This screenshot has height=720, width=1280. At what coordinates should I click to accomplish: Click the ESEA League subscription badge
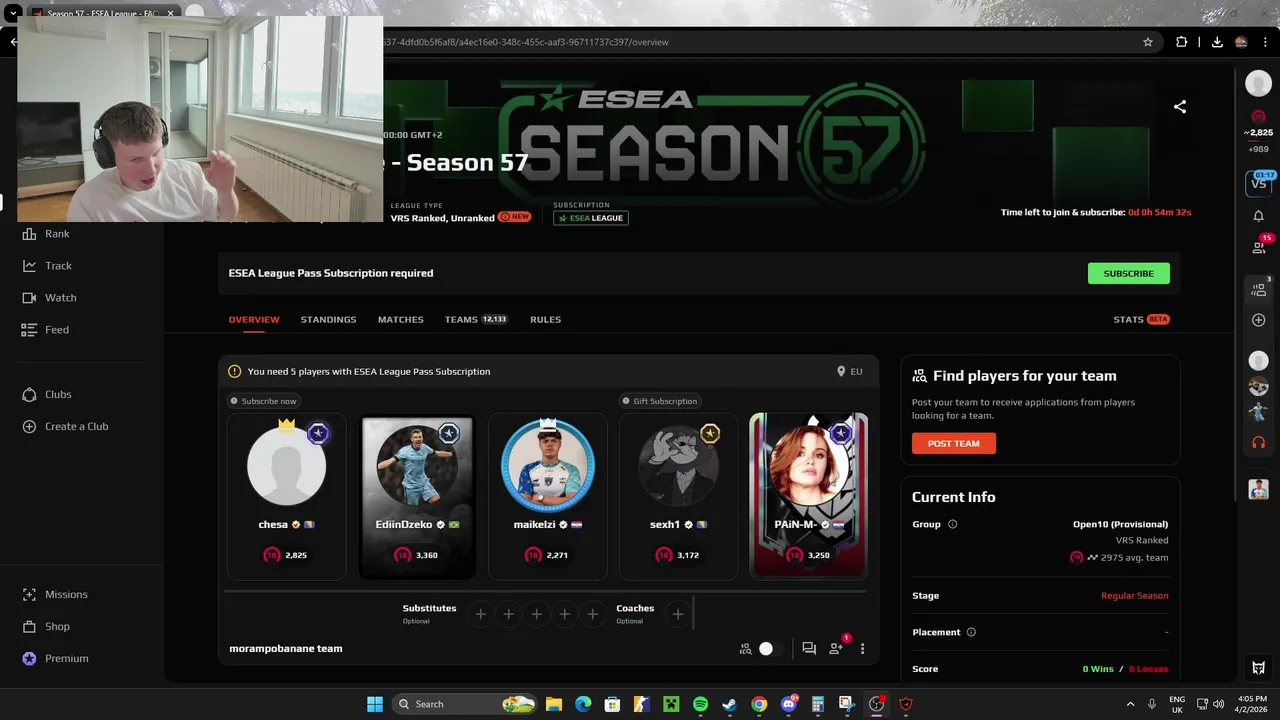point(591,217)
